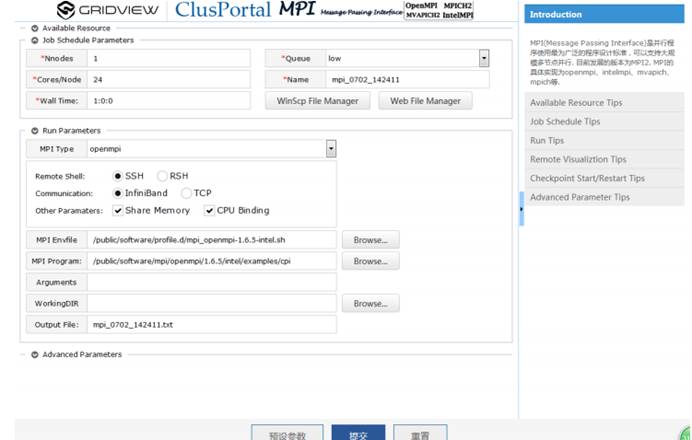Collapse the right help panel handle
The width and height of the screenshot is (692, 440).
522,209
